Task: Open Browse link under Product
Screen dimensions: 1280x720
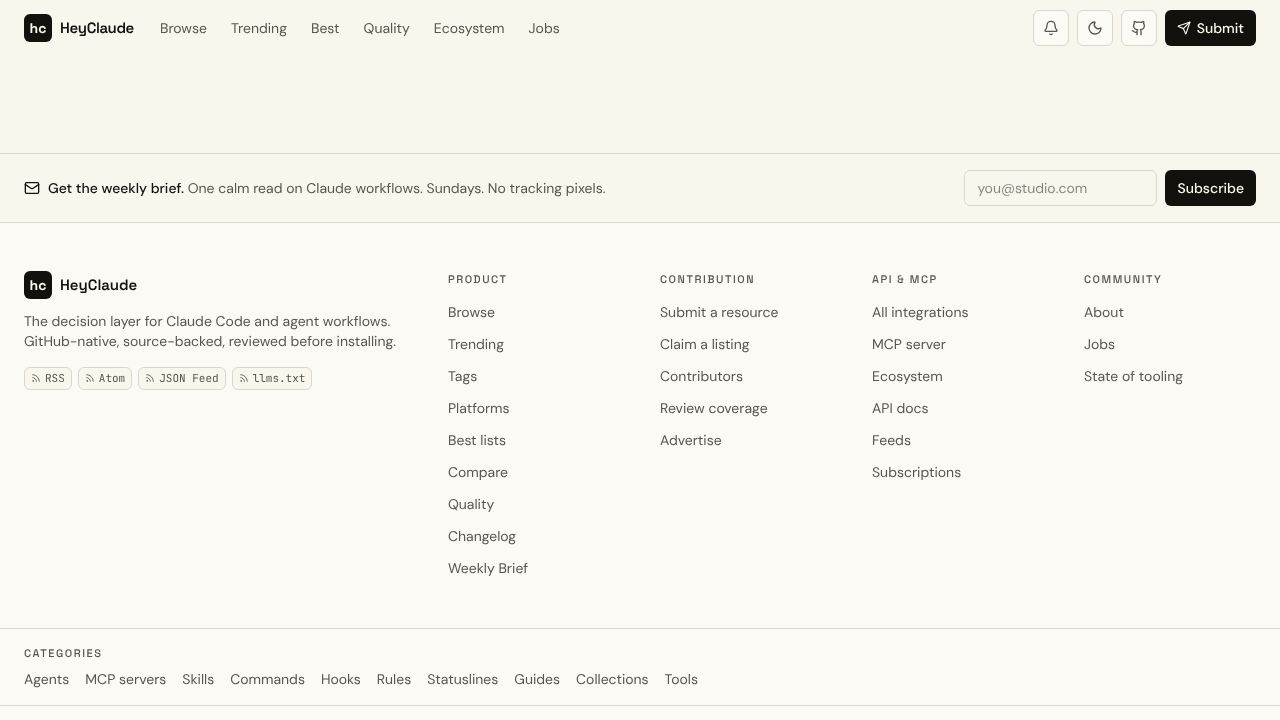Action: point(471,312)
